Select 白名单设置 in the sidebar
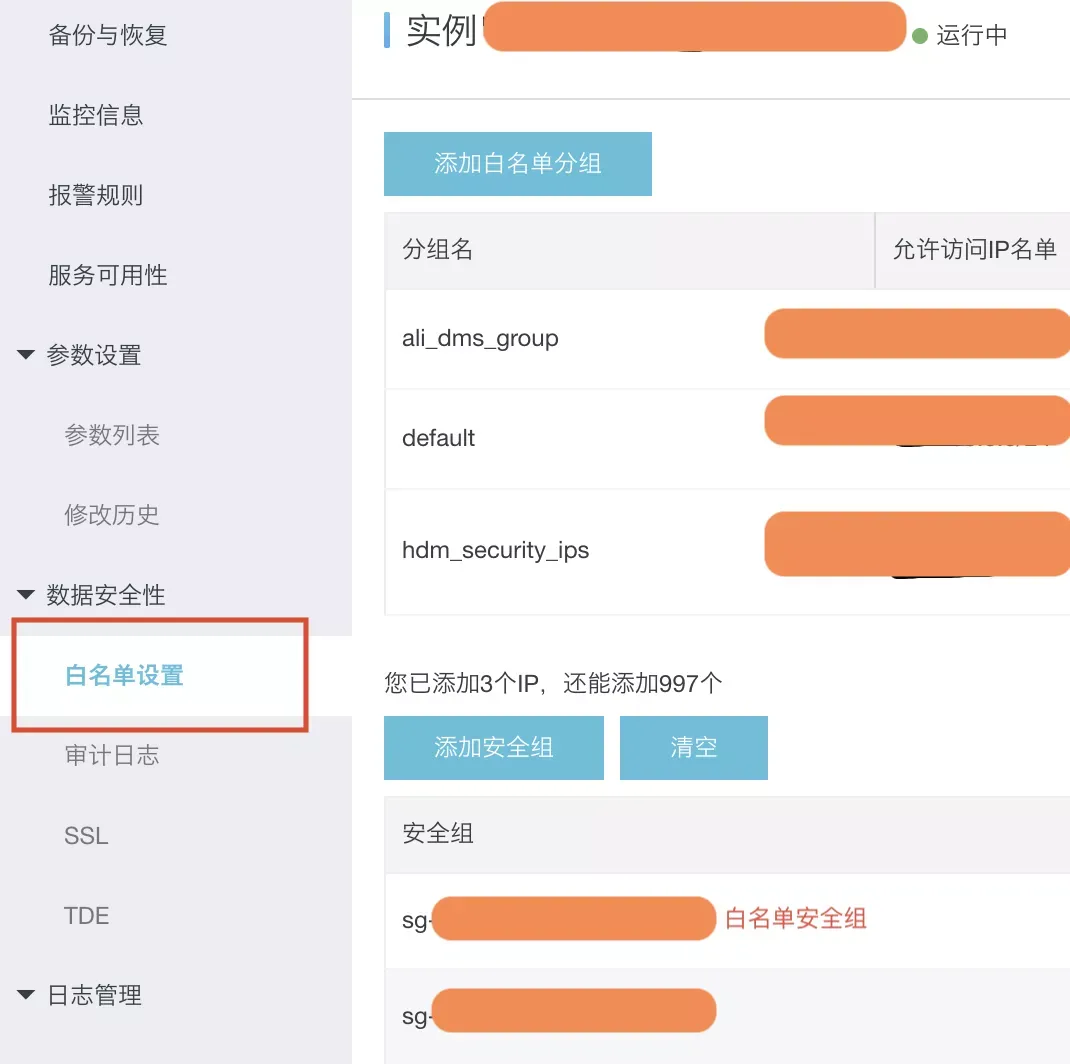This screenshot has width=1070, height=1064. click(x=124, y=675)
